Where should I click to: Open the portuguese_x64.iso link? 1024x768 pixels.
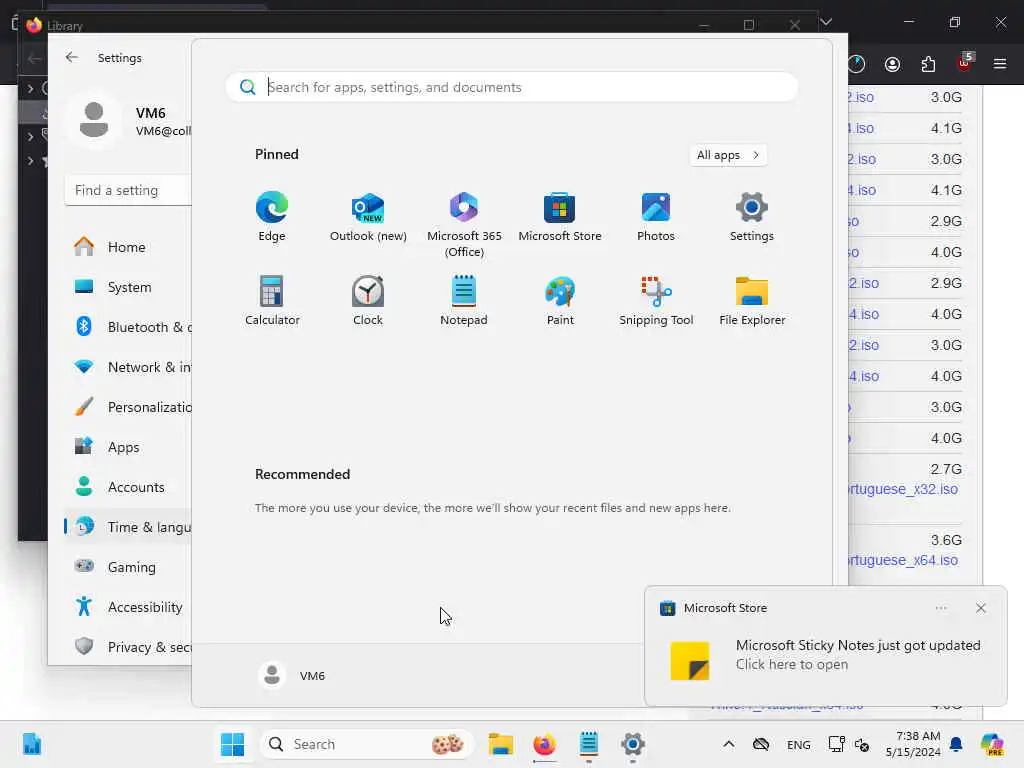[903, 560]
